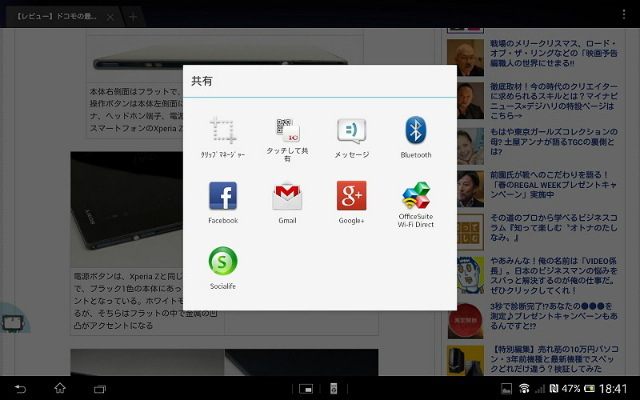The width and height of the screenshot is (640, 400).
Task: Open その道のプロから学べるビジネスコラム link
Action: pyautogui.click(x=554, y=228)
